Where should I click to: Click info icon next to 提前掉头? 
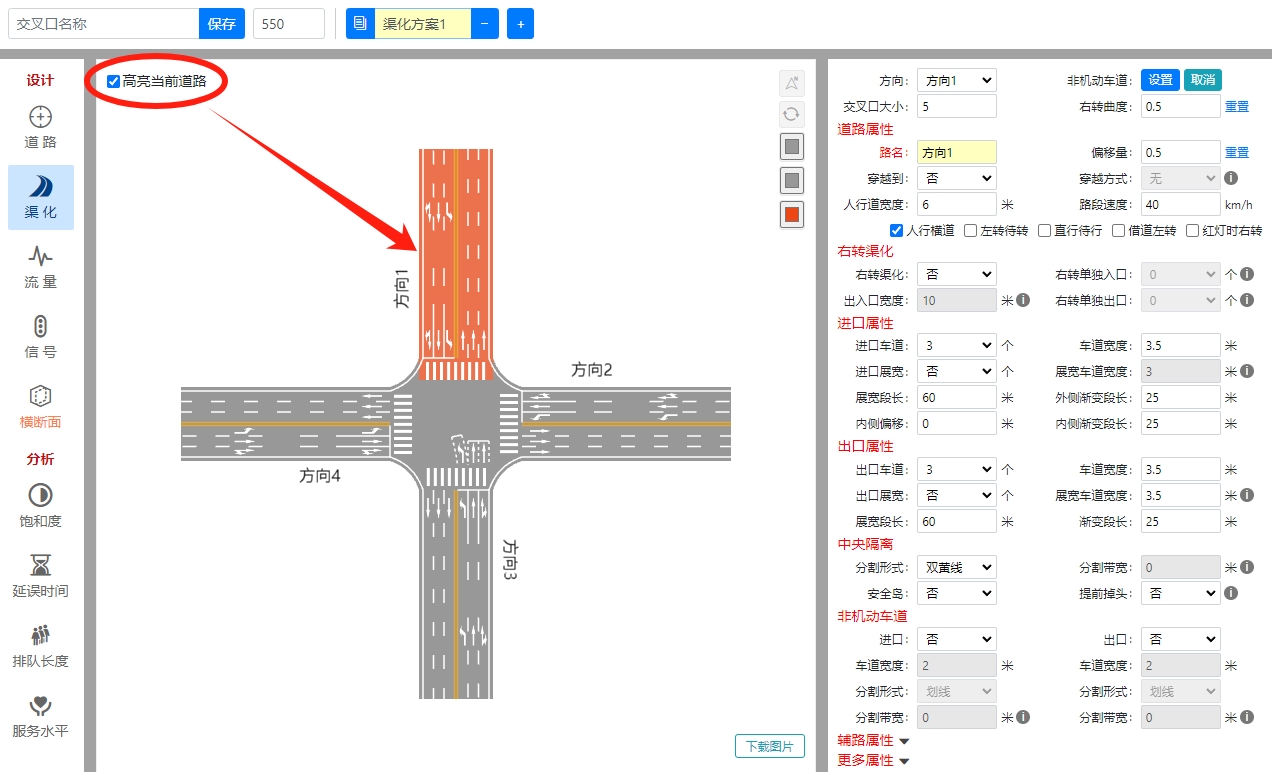click(x=1231, y=593)
